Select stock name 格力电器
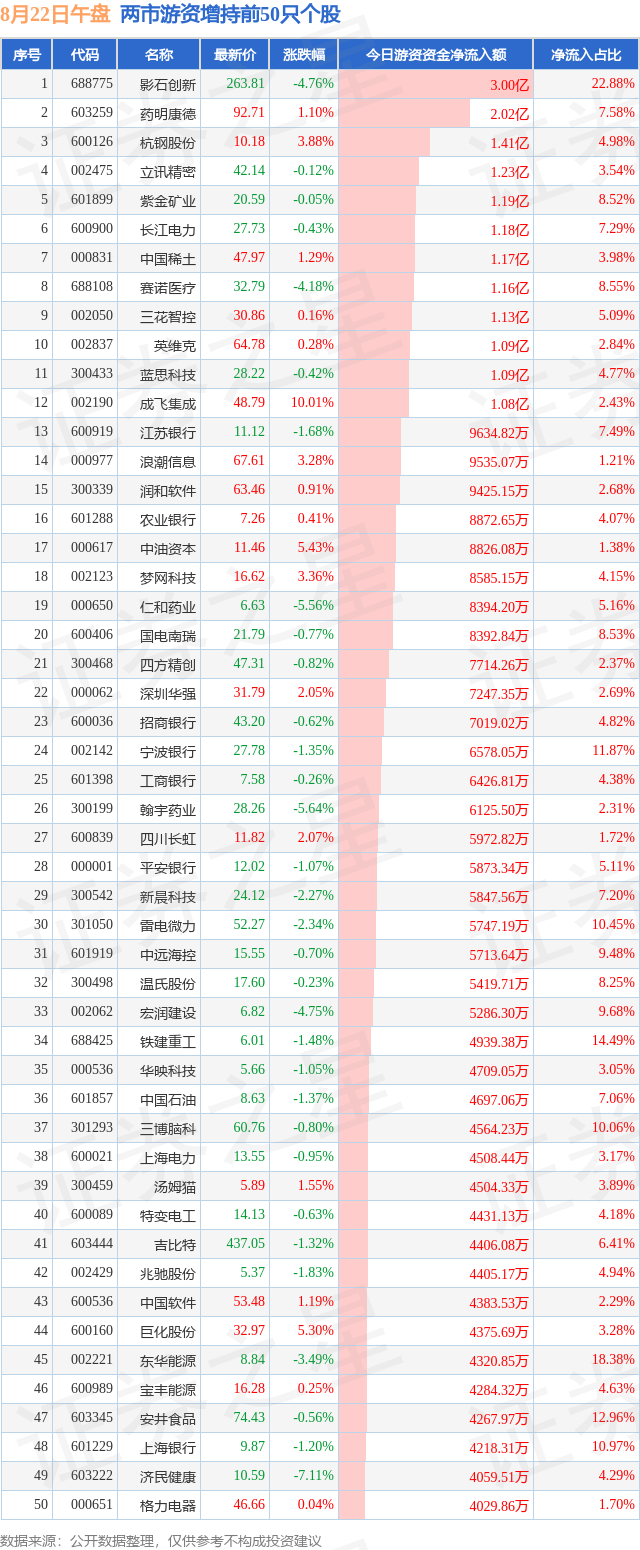 click(x=168, y=1506)
